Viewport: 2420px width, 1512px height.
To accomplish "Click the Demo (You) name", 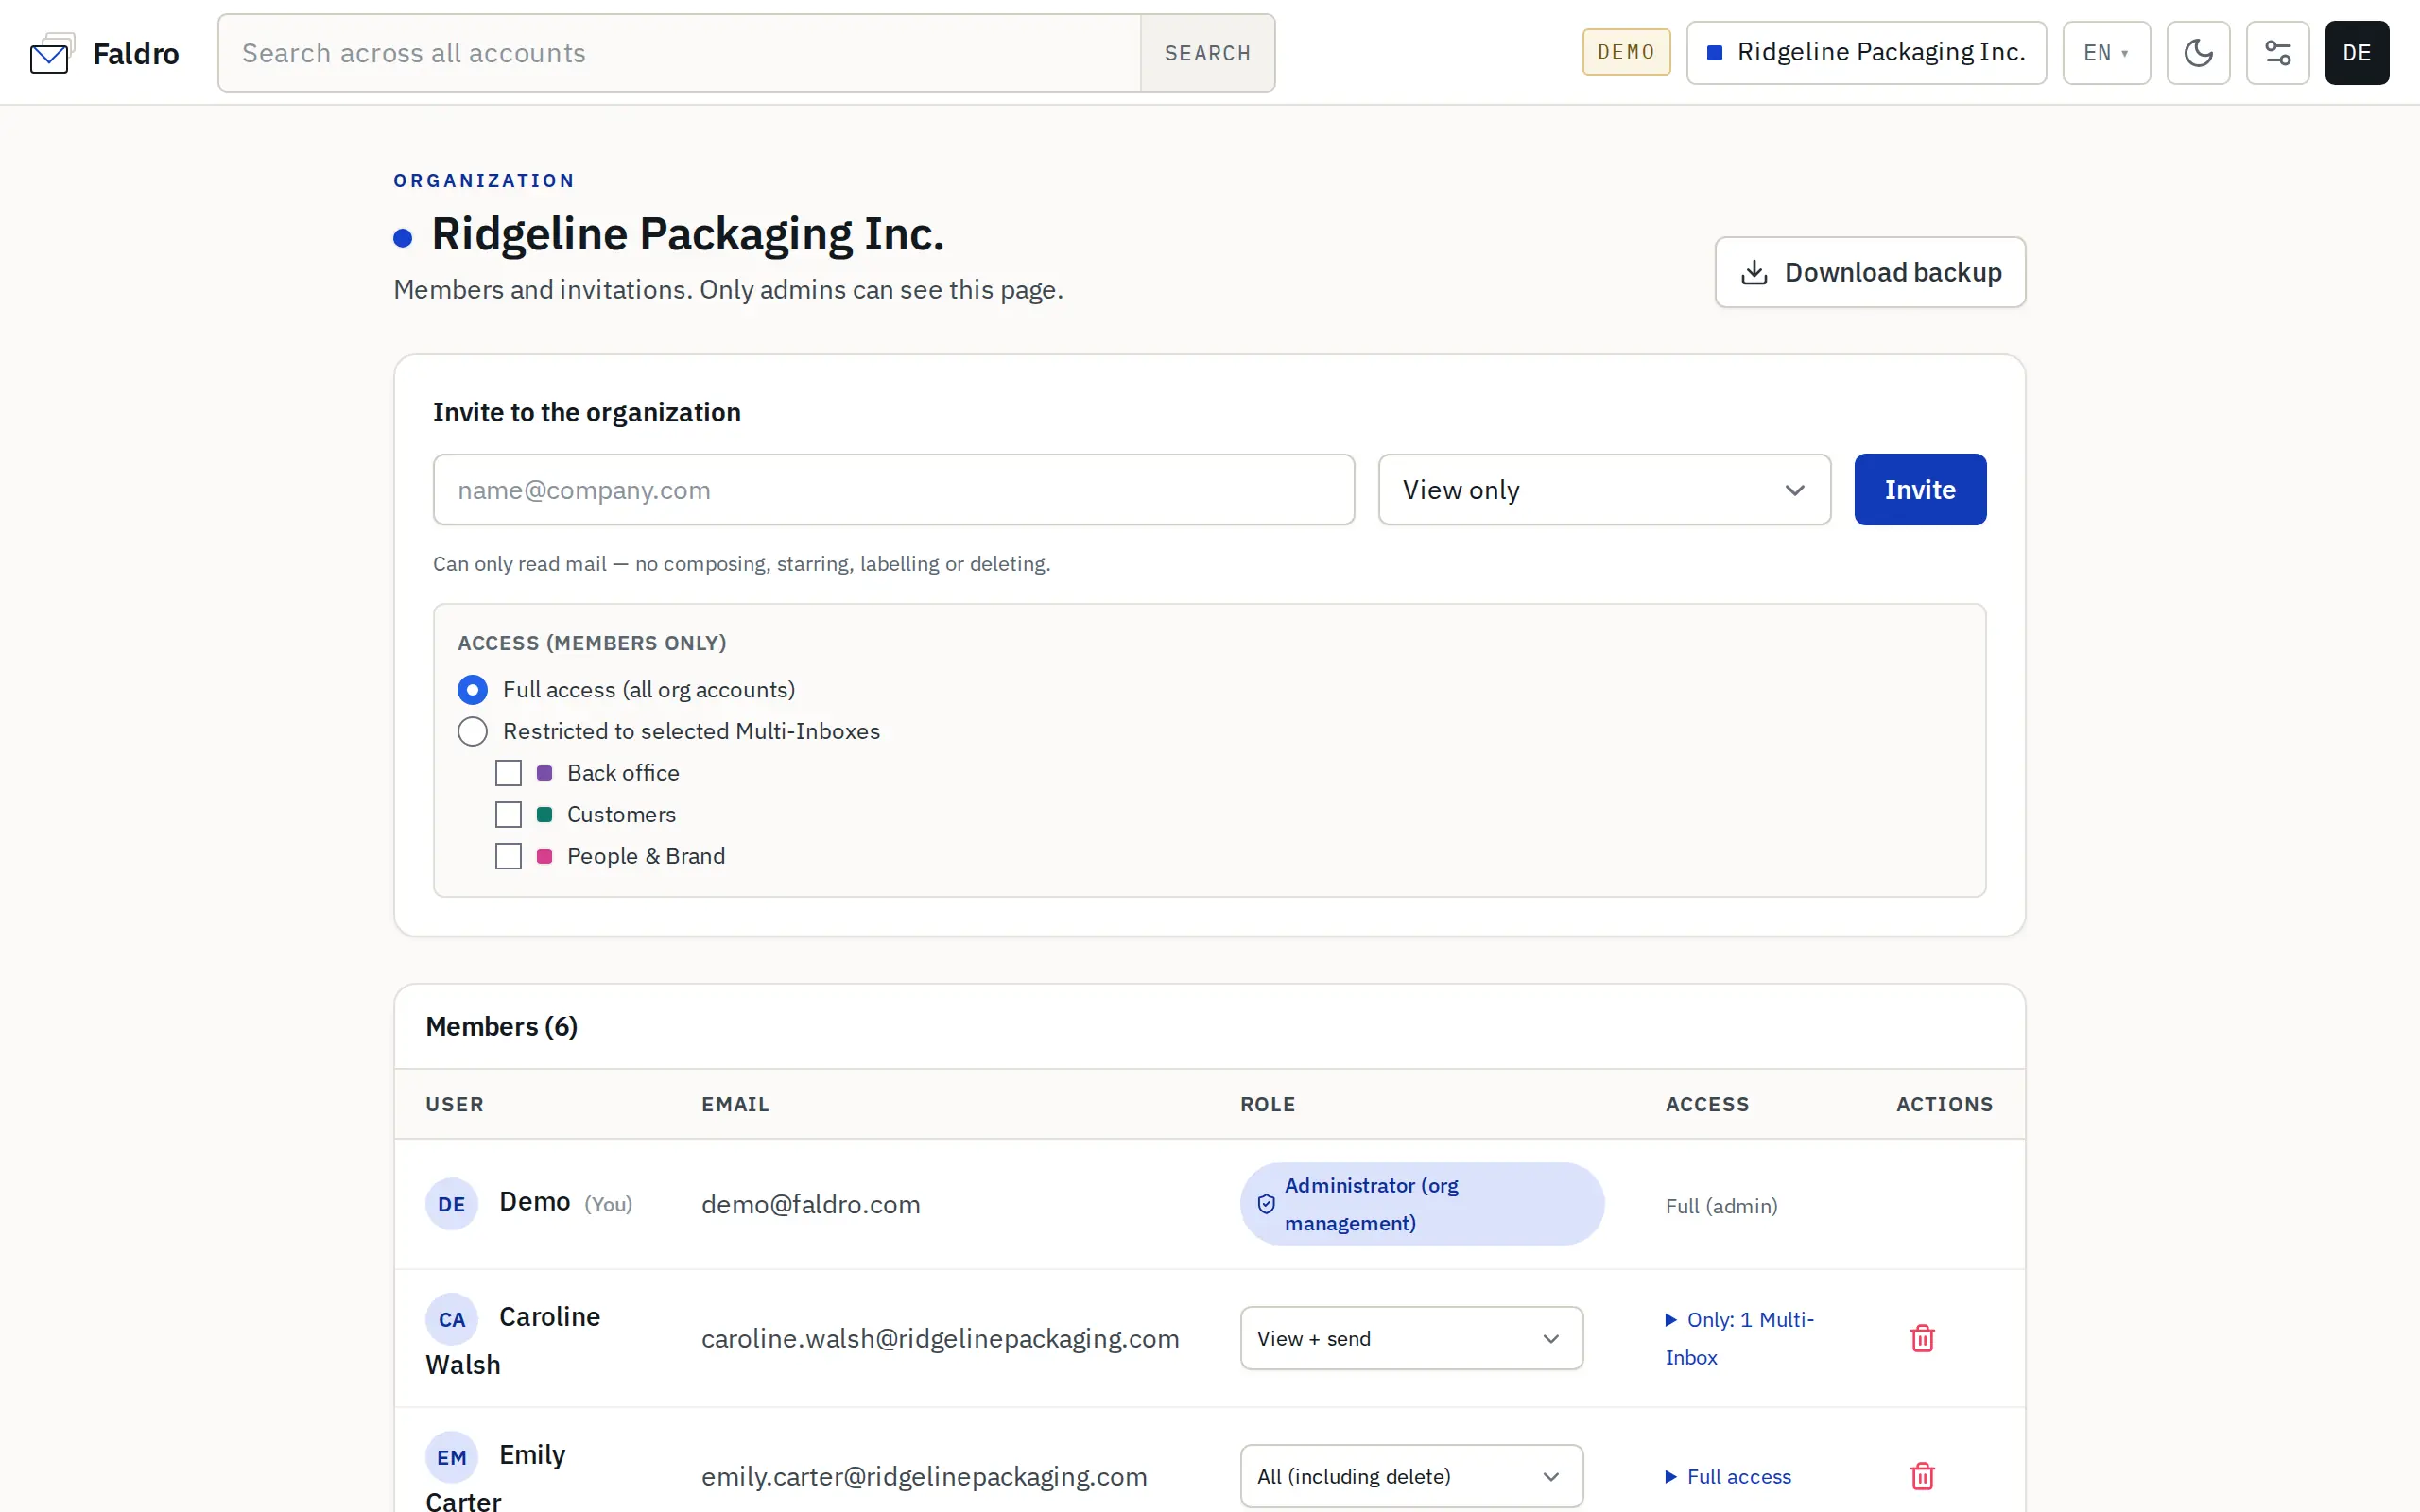I will 565,1203.
